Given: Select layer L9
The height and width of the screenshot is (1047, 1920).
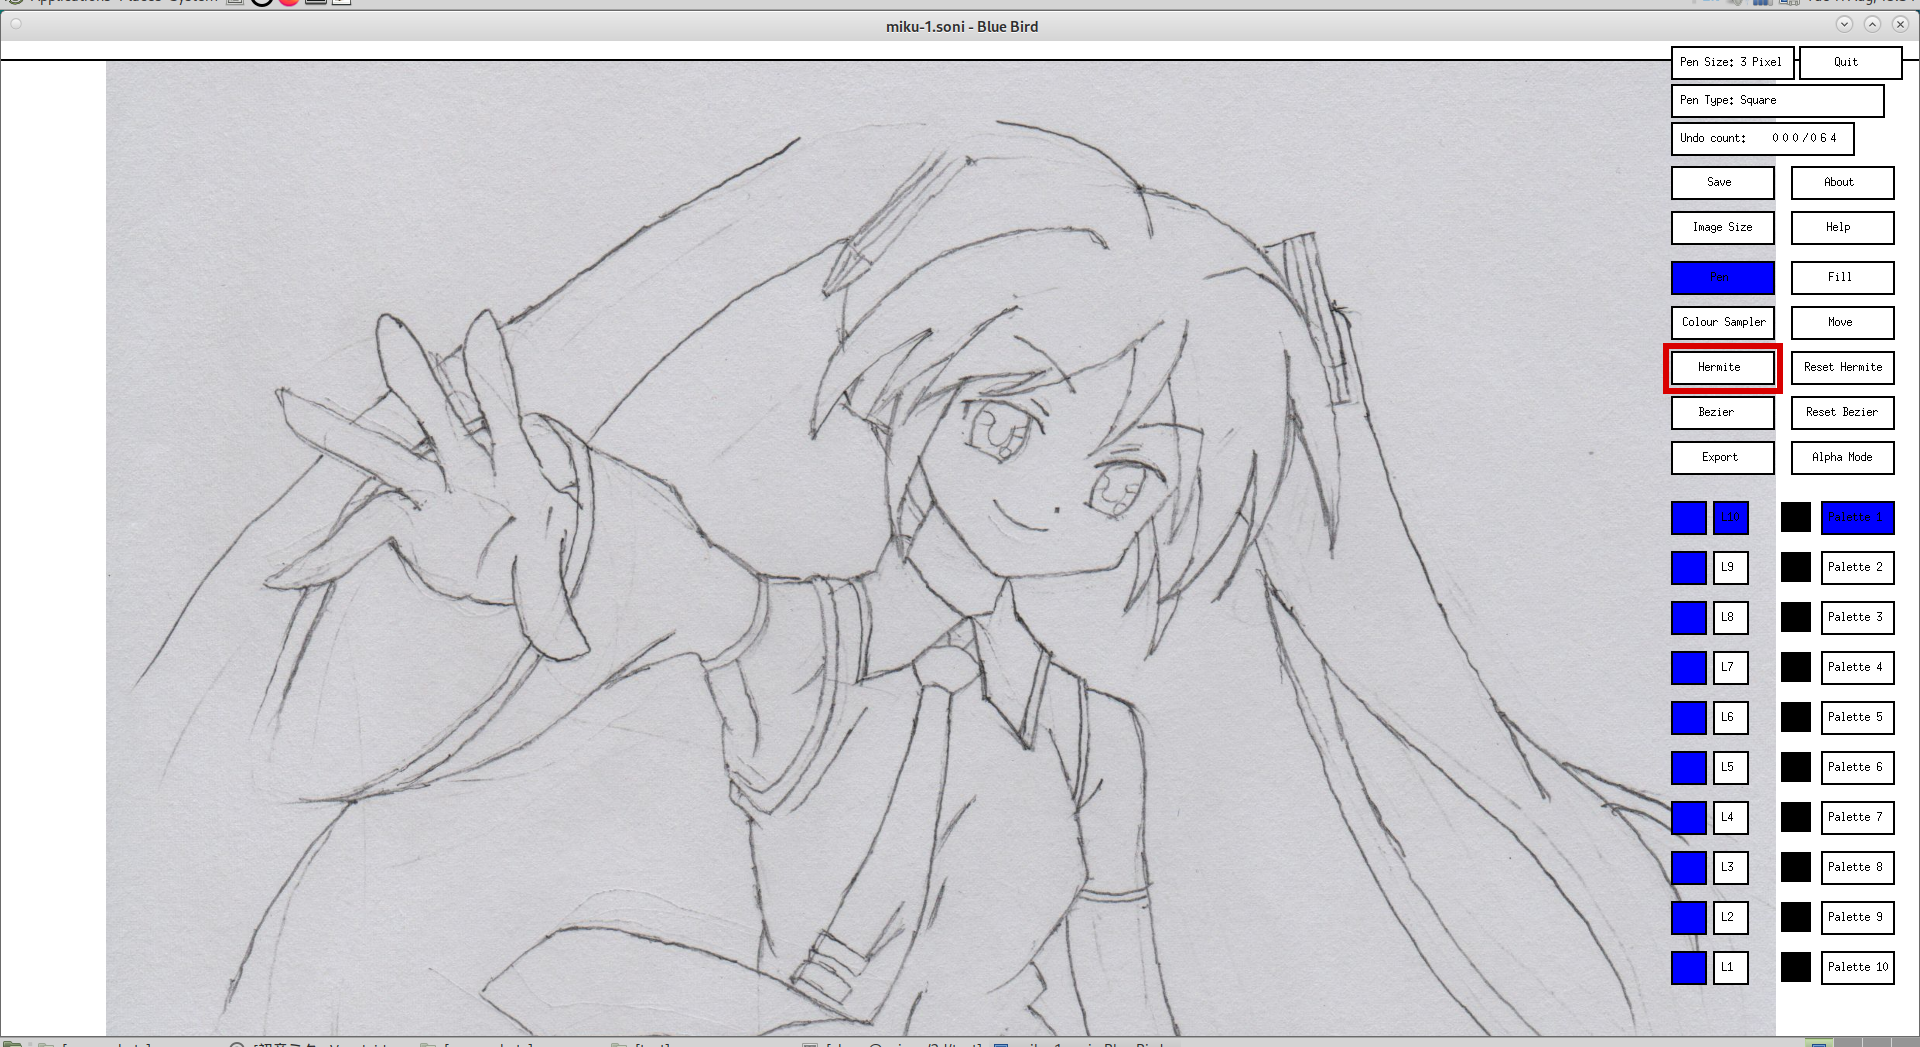Looking at the screenshot, I should (x=1730, y=567).
